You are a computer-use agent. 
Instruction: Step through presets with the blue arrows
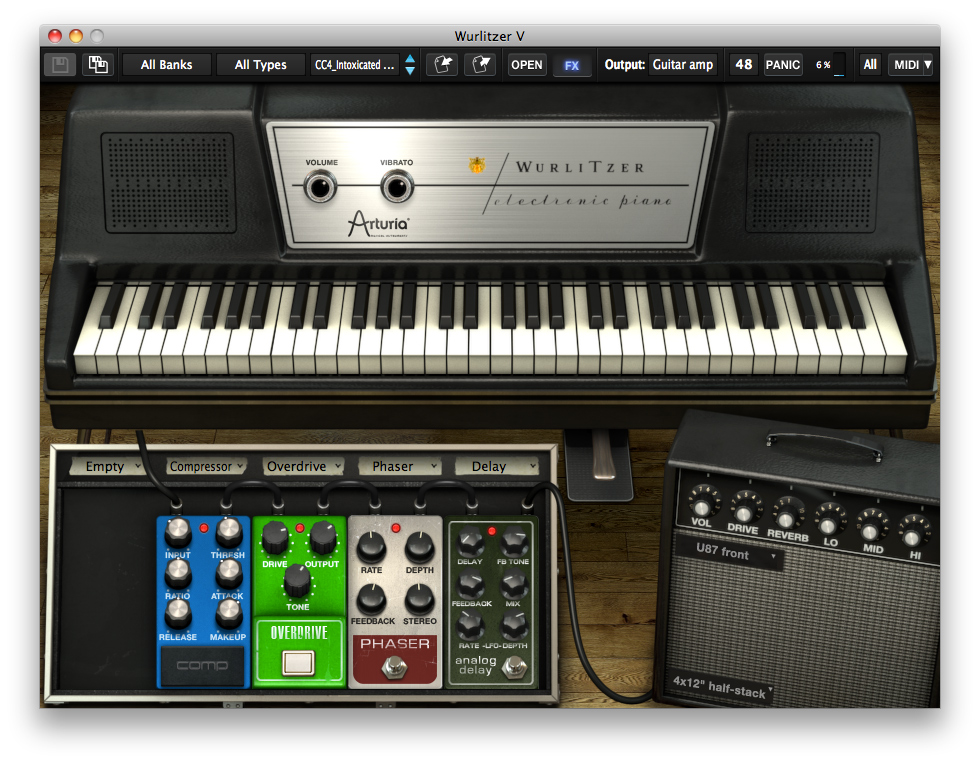(x=410, y=65)
